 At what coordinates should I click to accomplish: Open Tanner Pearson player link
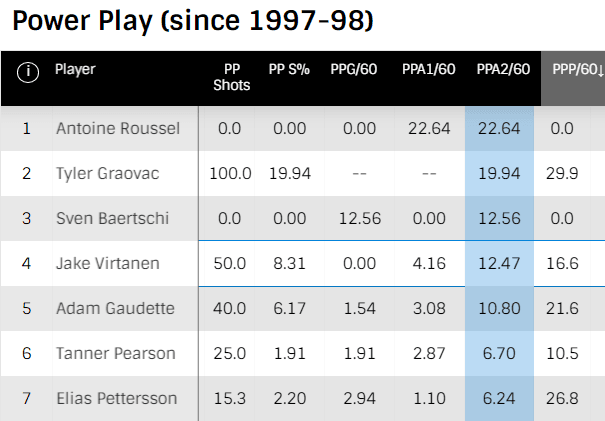click(115, 354)
